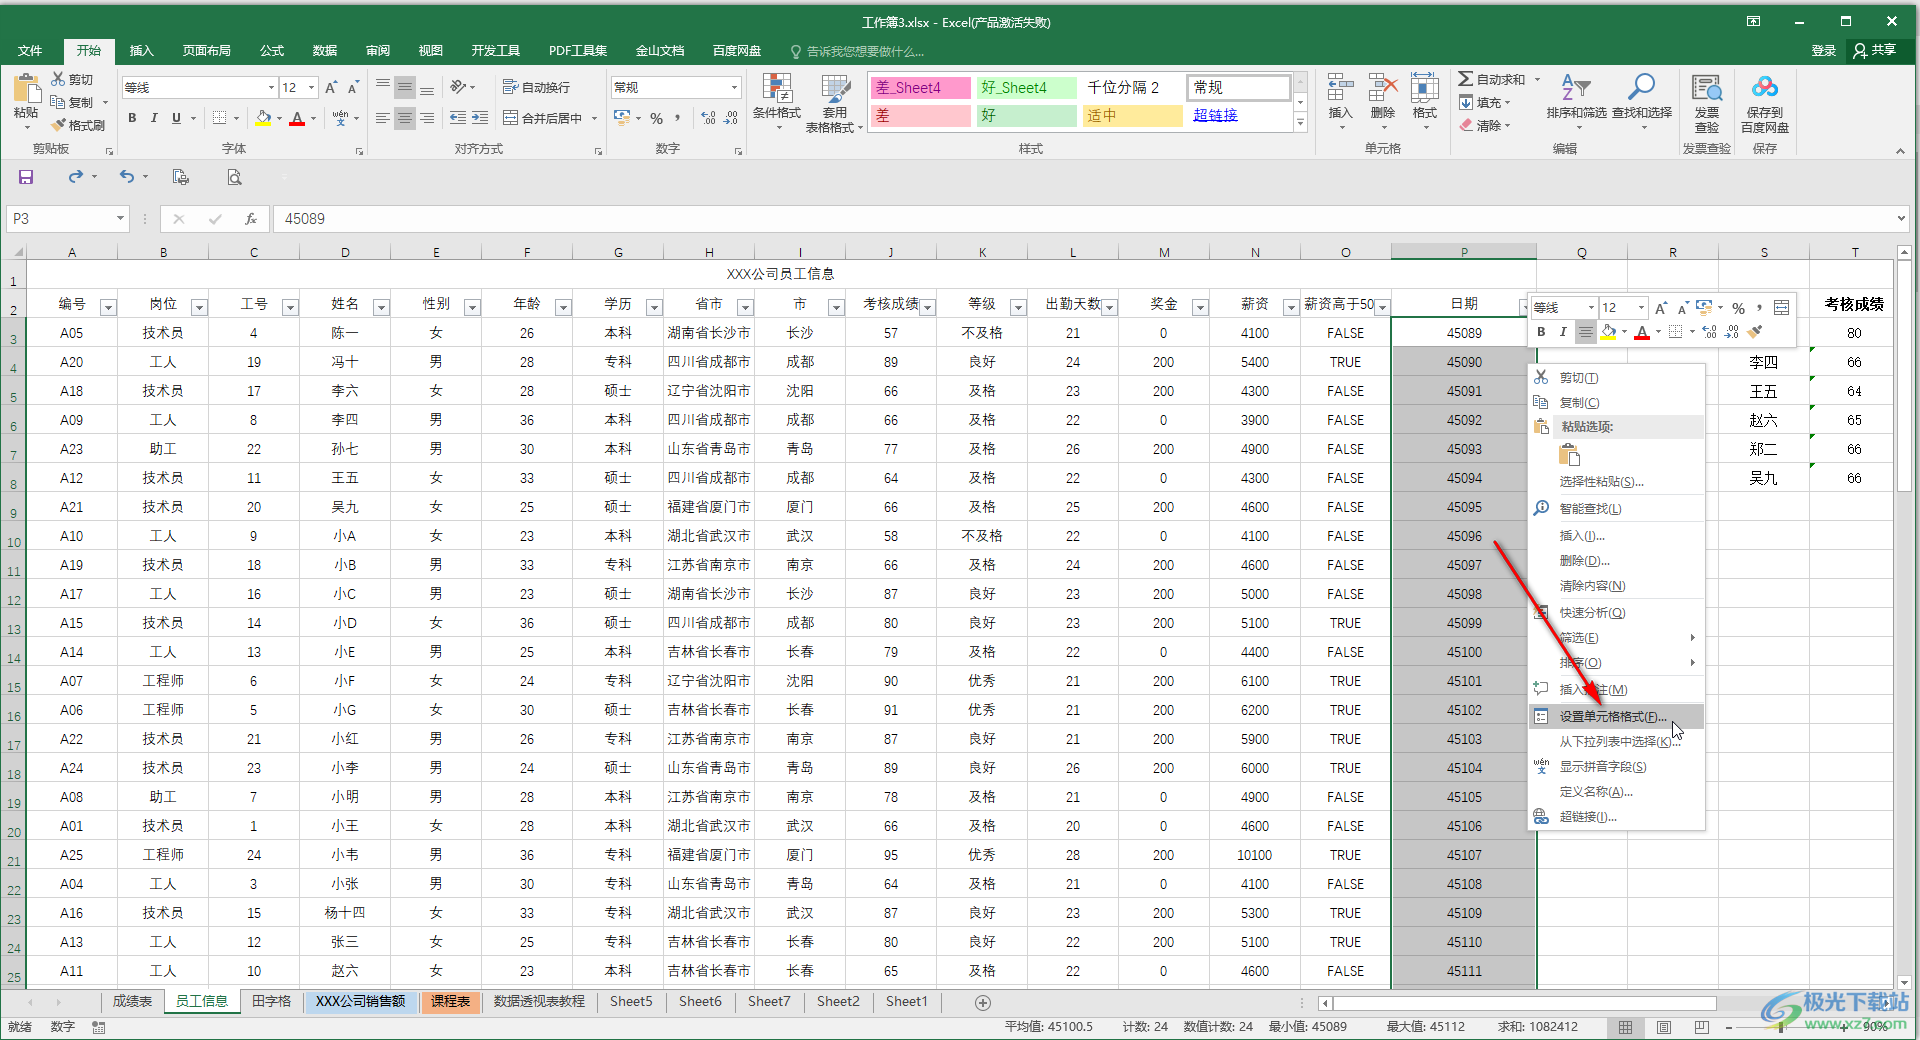Toggle Wrap Text (自动换行)
This screenshot has height=1040, width=1920.
536,88
